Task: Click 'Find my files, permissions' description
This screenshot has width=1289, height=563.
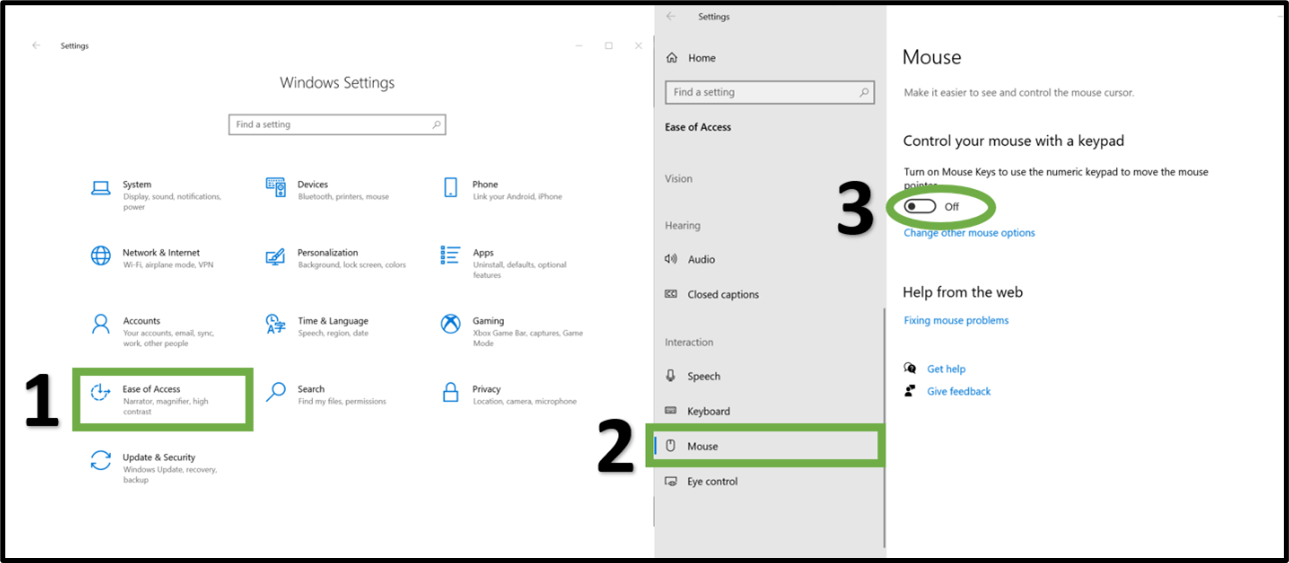Action: [341, 401]
